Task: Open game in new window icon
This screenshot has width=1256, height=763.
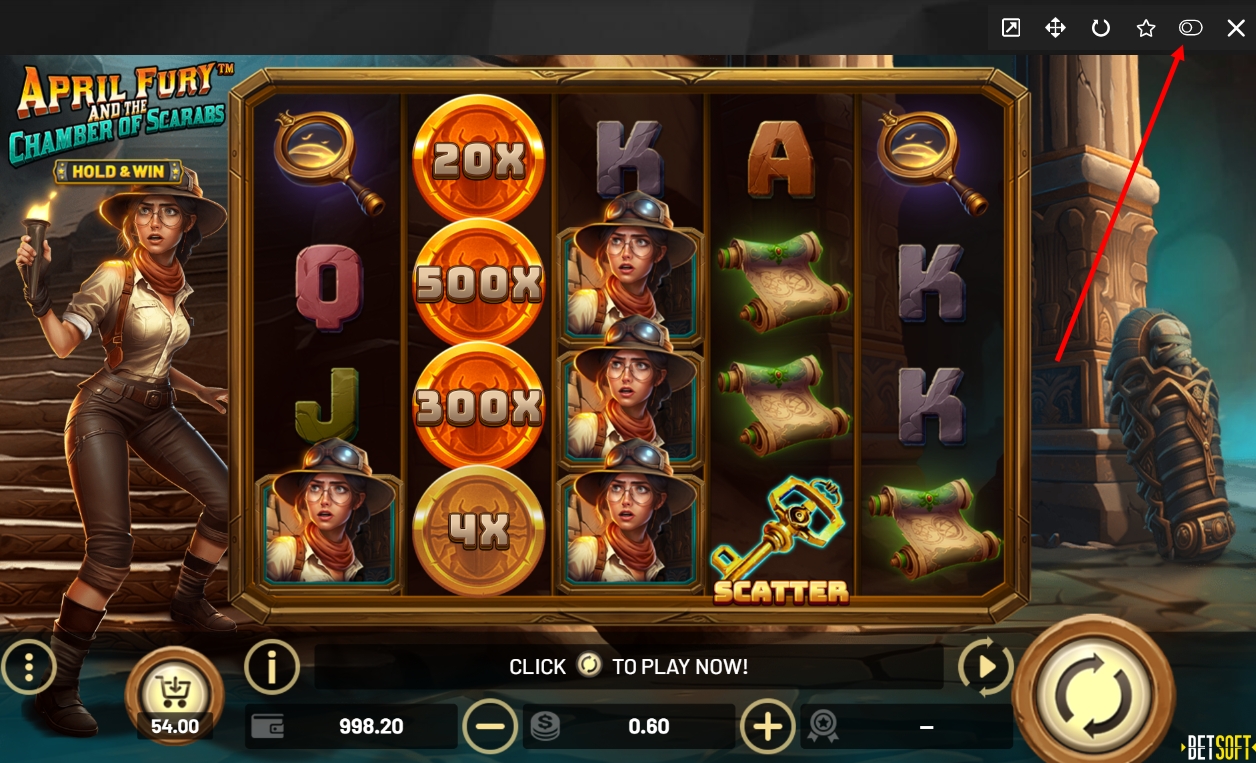Action: pyautogui.click(x=1011, y=28)
